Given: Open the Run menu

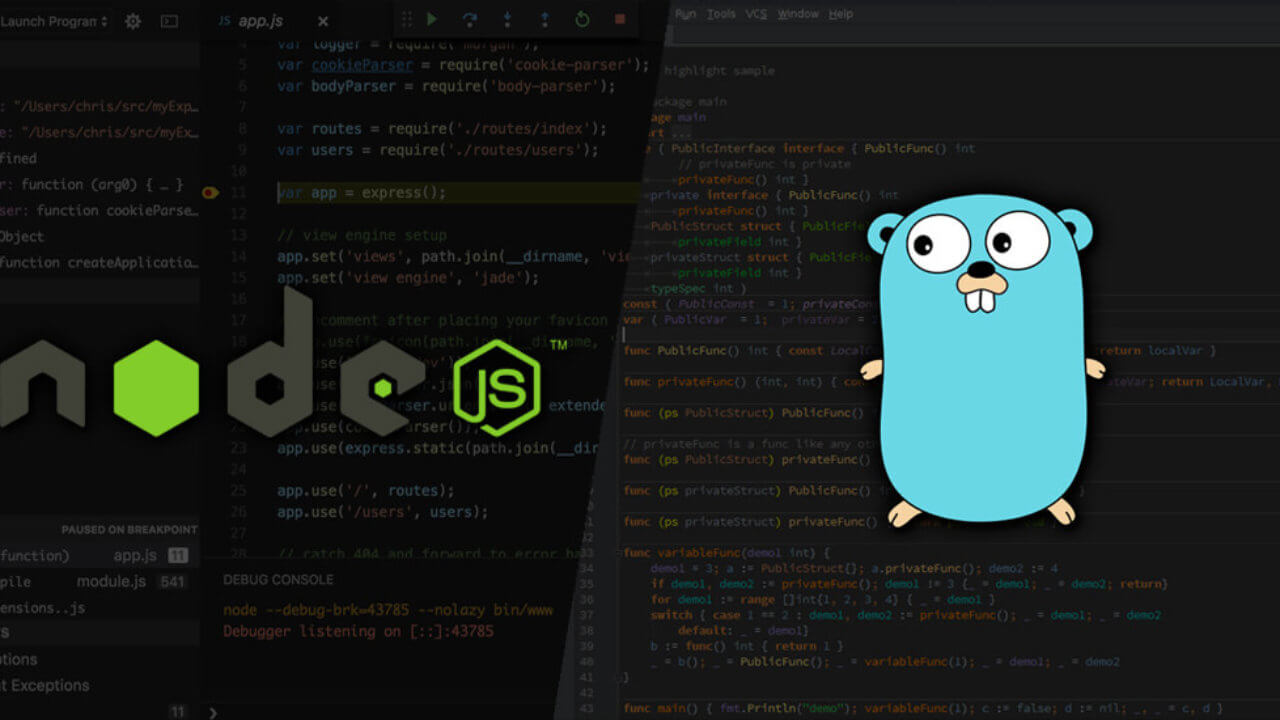Looking at the screenshot, I should click(685, 14).
